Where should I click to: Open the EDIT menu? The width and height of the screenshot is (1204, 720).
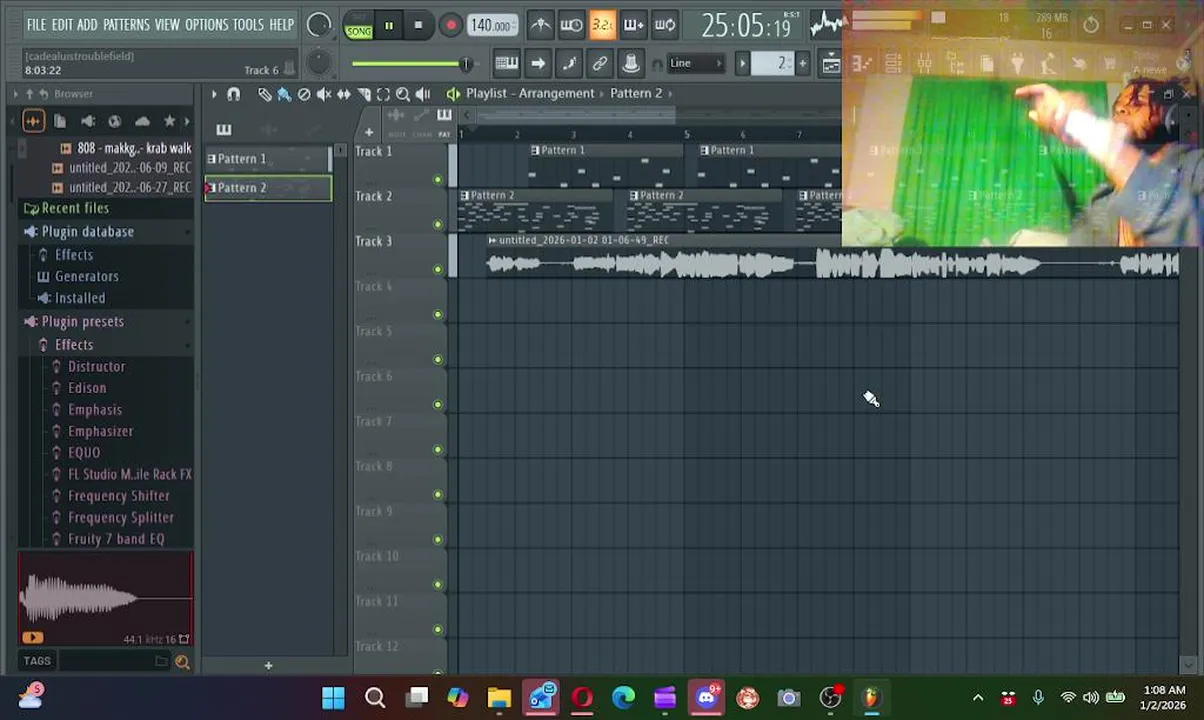[x=62, y=24]
